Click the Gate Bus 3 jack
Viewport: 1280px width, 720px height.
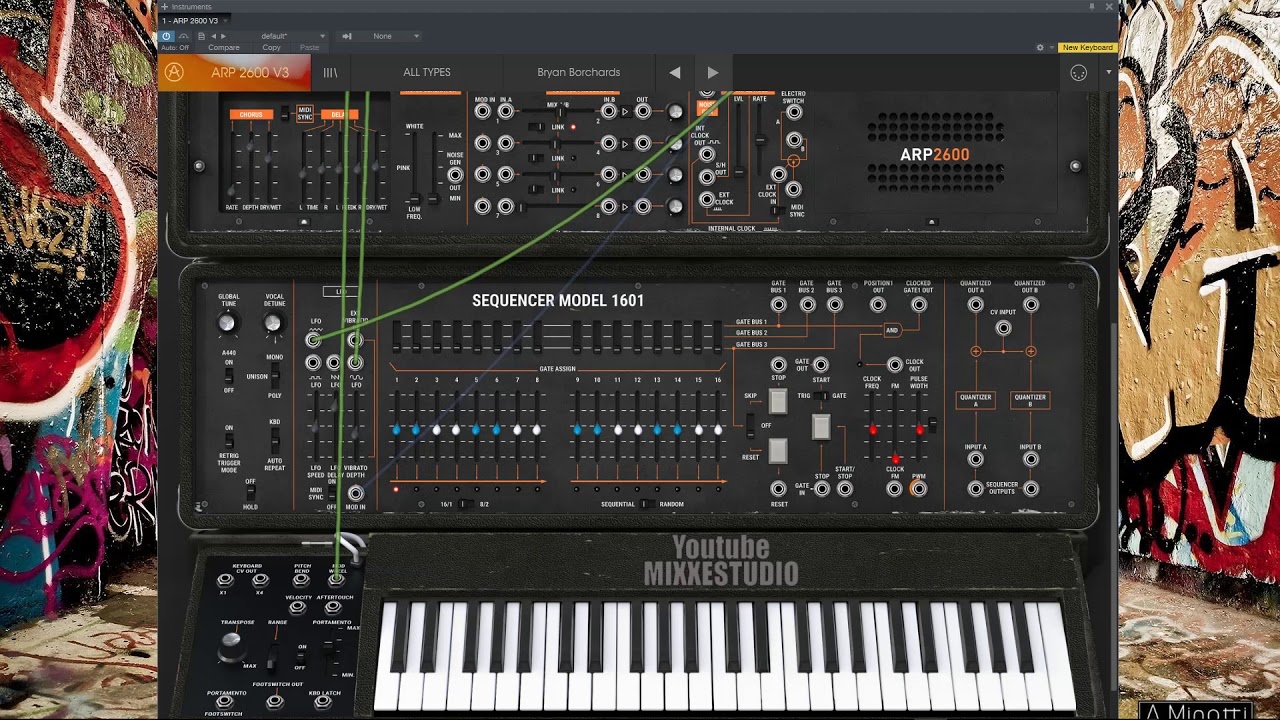(834, 304)
